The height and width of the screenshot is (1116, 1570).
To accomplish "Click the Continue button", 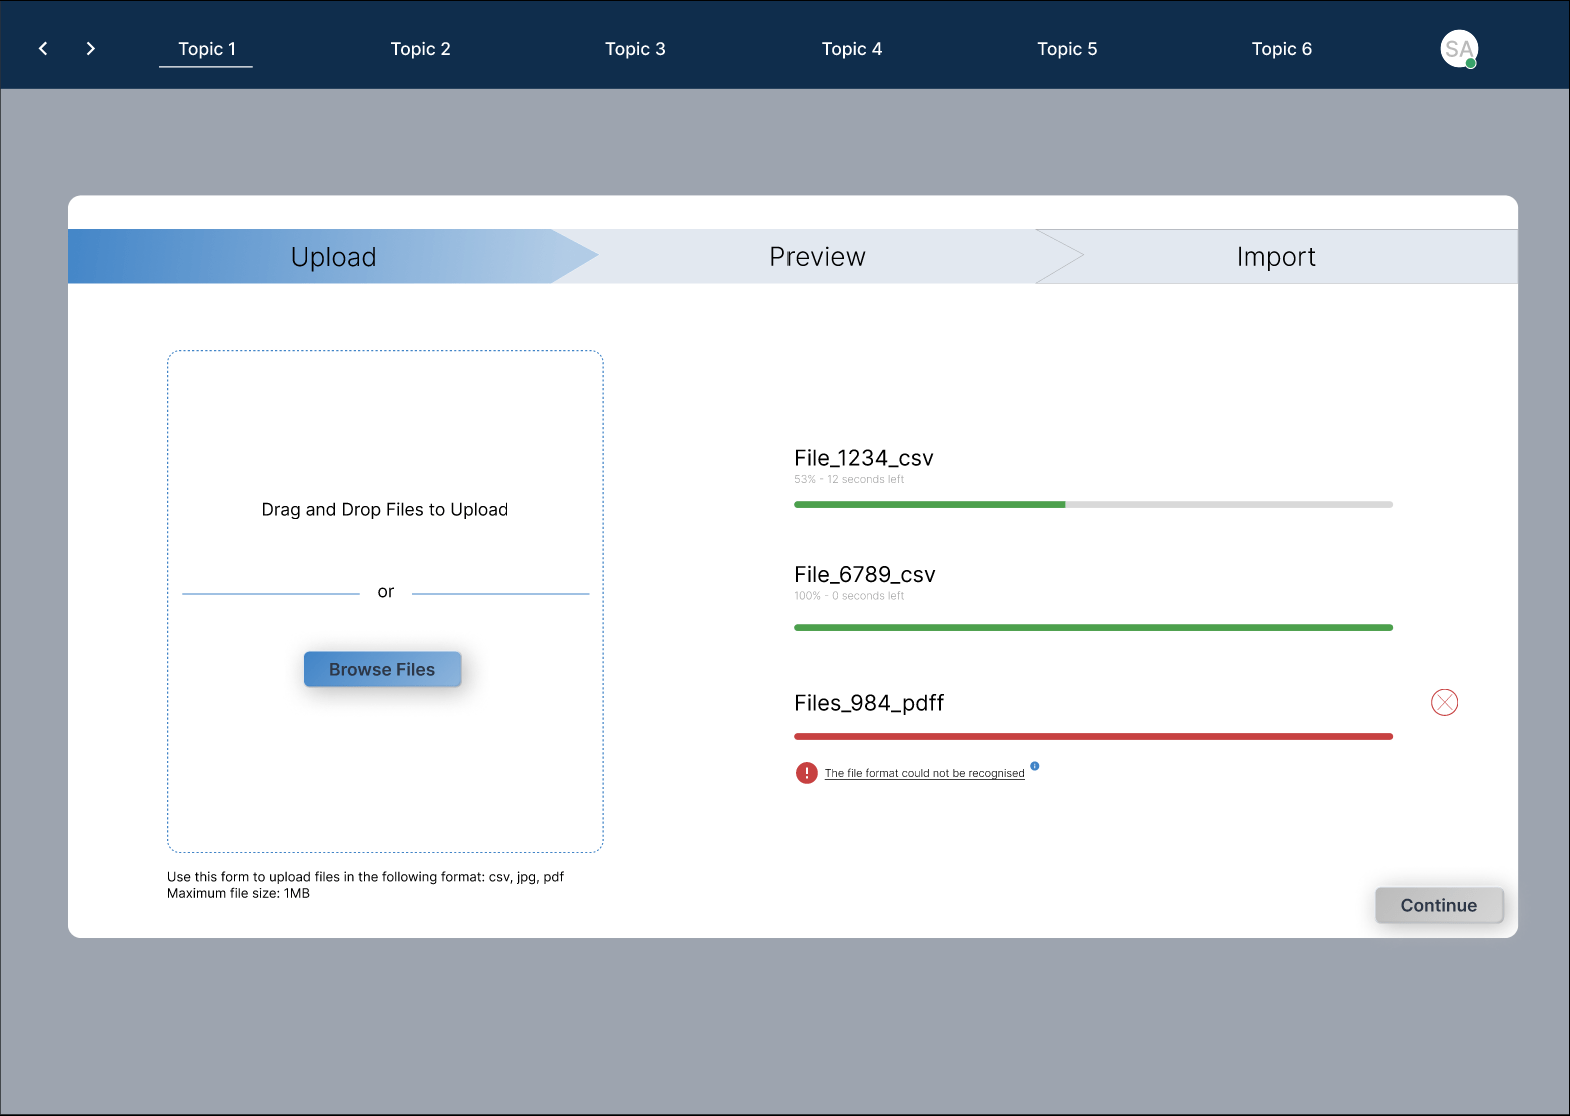I will tap(1439, 905).
